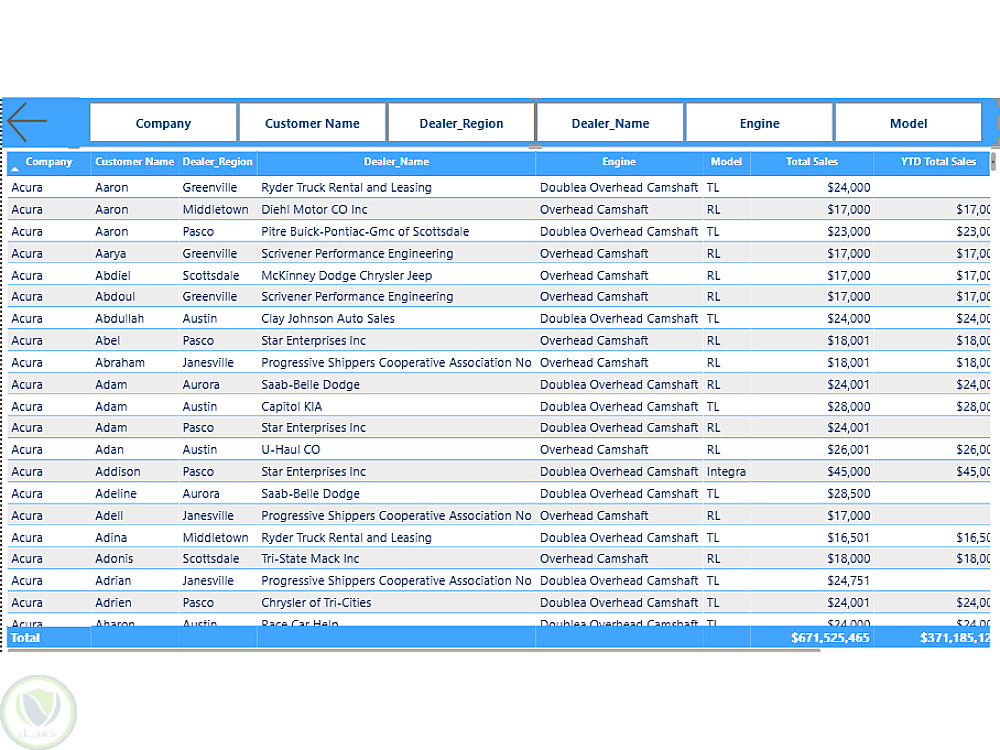
Task: Click customer name 'Abdoul'
Action: 115,297
